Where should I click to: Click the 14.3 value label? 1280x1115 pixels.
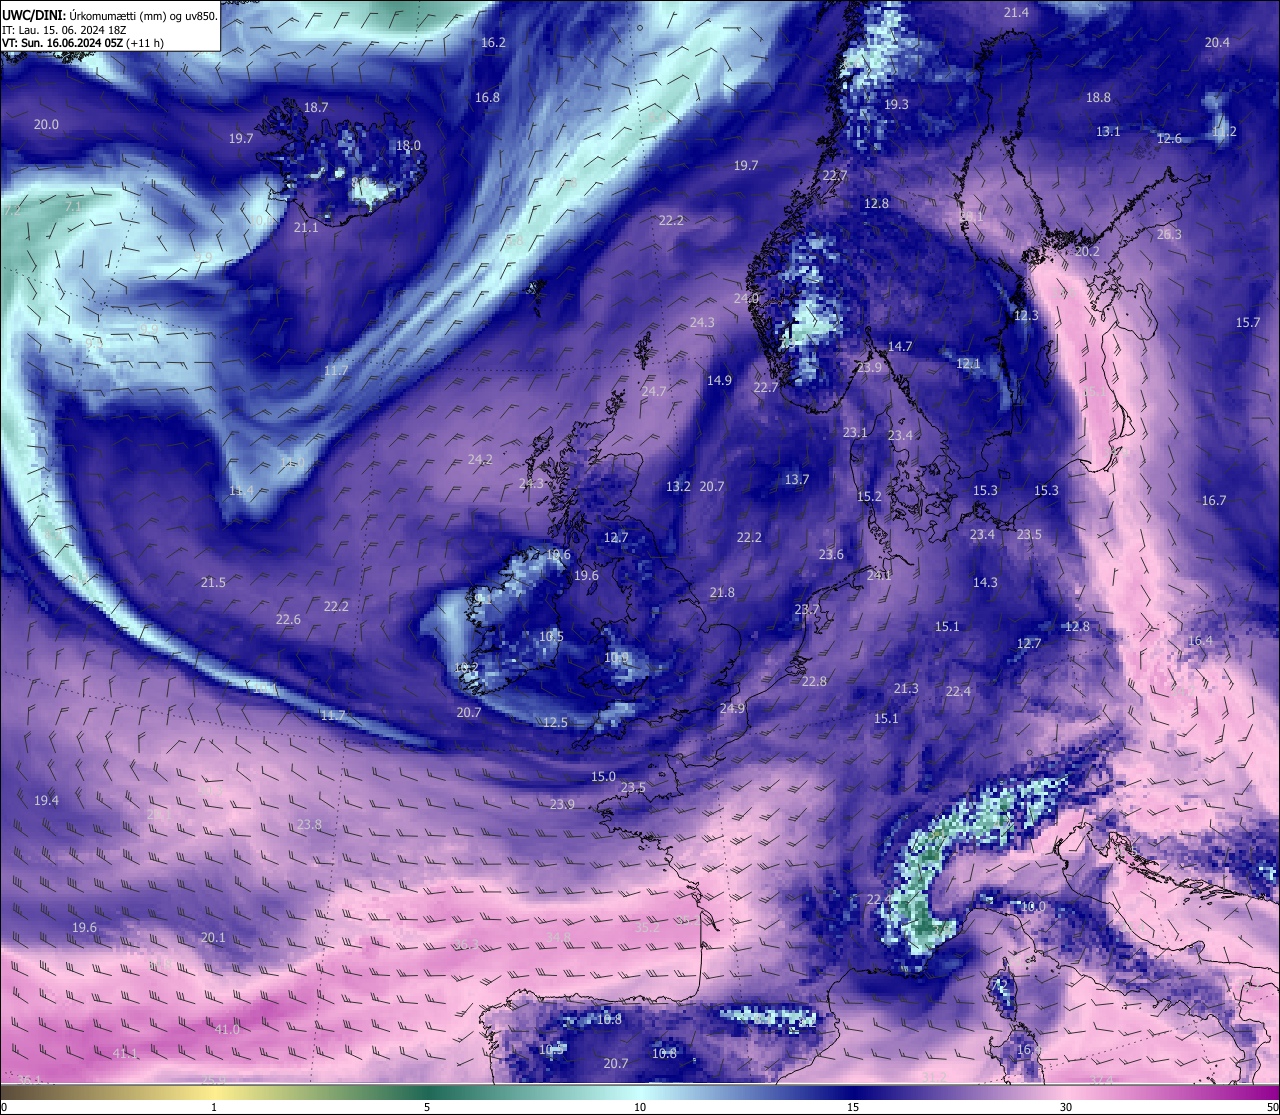tap(985, 583)
